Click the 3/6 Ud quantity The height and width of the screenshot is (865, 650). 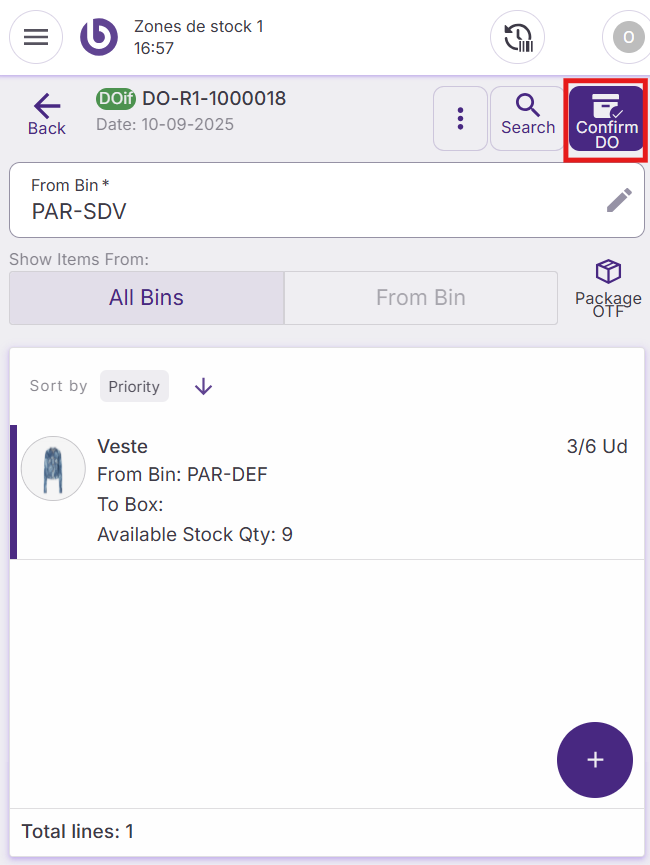click(x=597, y=446)
